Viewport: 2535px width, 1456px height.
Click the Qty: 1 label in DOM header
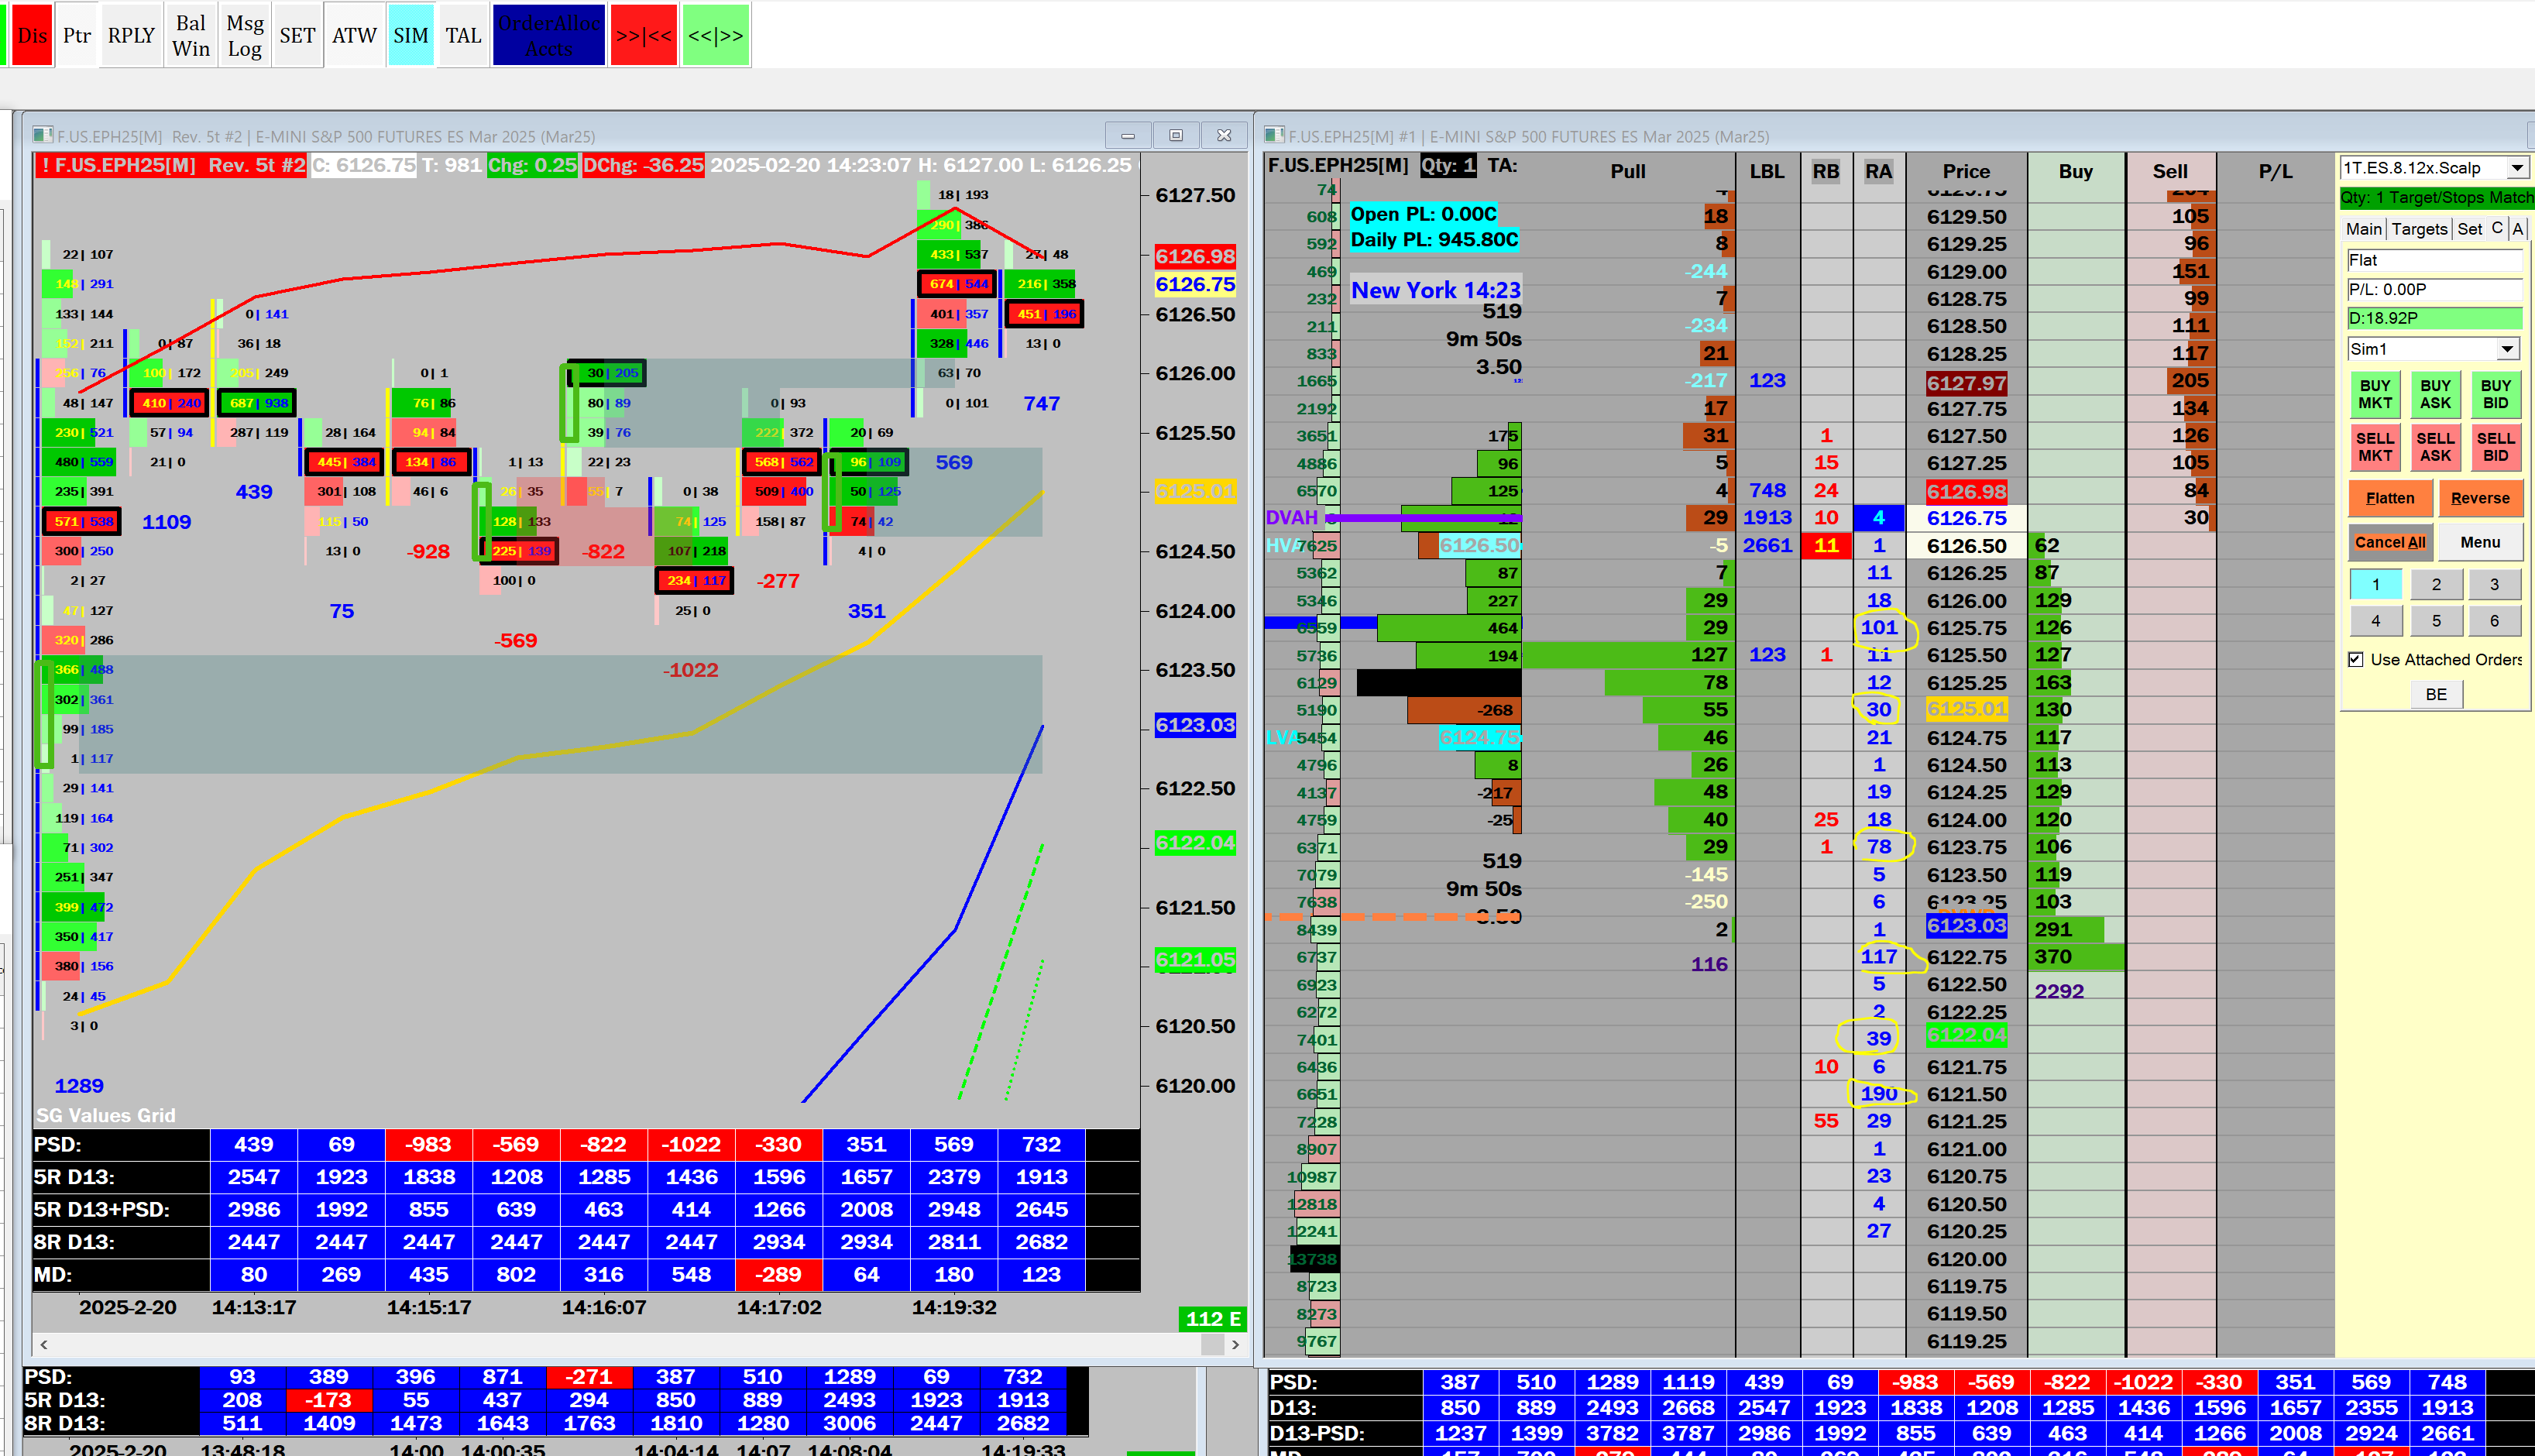pyautogui.click(x=1448, y=165)
